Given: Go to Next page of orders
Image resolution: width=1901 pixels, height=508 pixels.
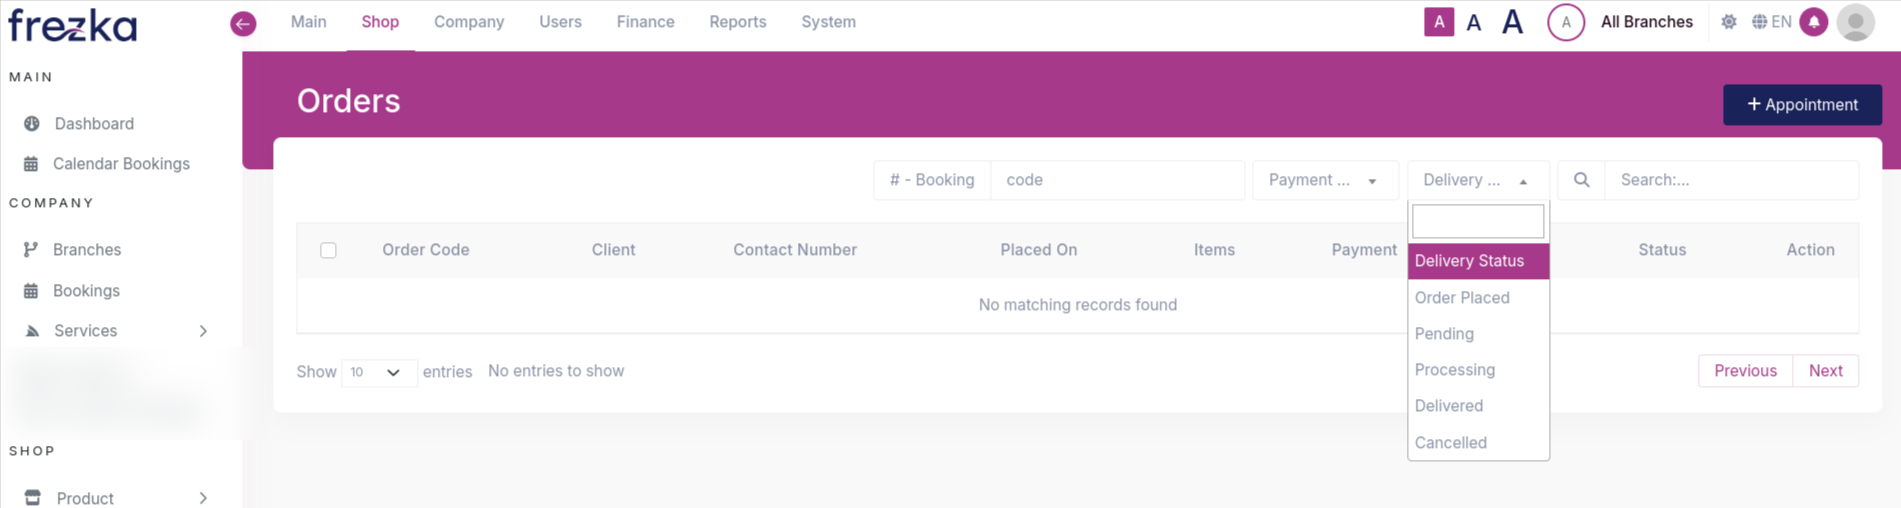Looking at the screenshot, I should point(1825,371).
